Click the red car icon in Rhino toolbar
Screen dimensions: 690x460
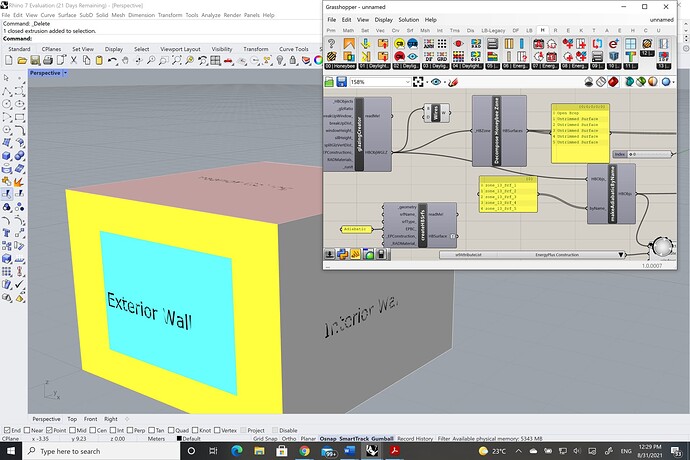click(228, 60)
